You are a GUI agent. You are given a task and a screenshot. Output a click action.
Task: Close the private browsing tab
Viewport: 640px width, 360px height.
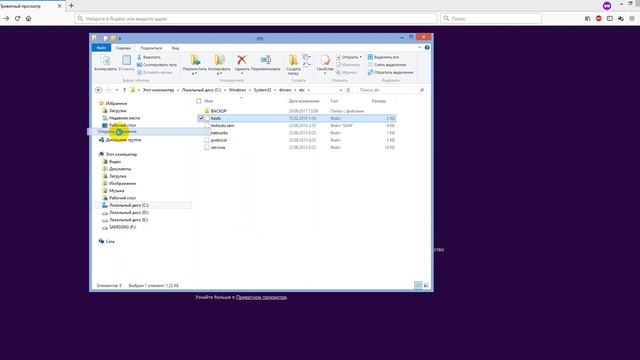pos(59,6)
